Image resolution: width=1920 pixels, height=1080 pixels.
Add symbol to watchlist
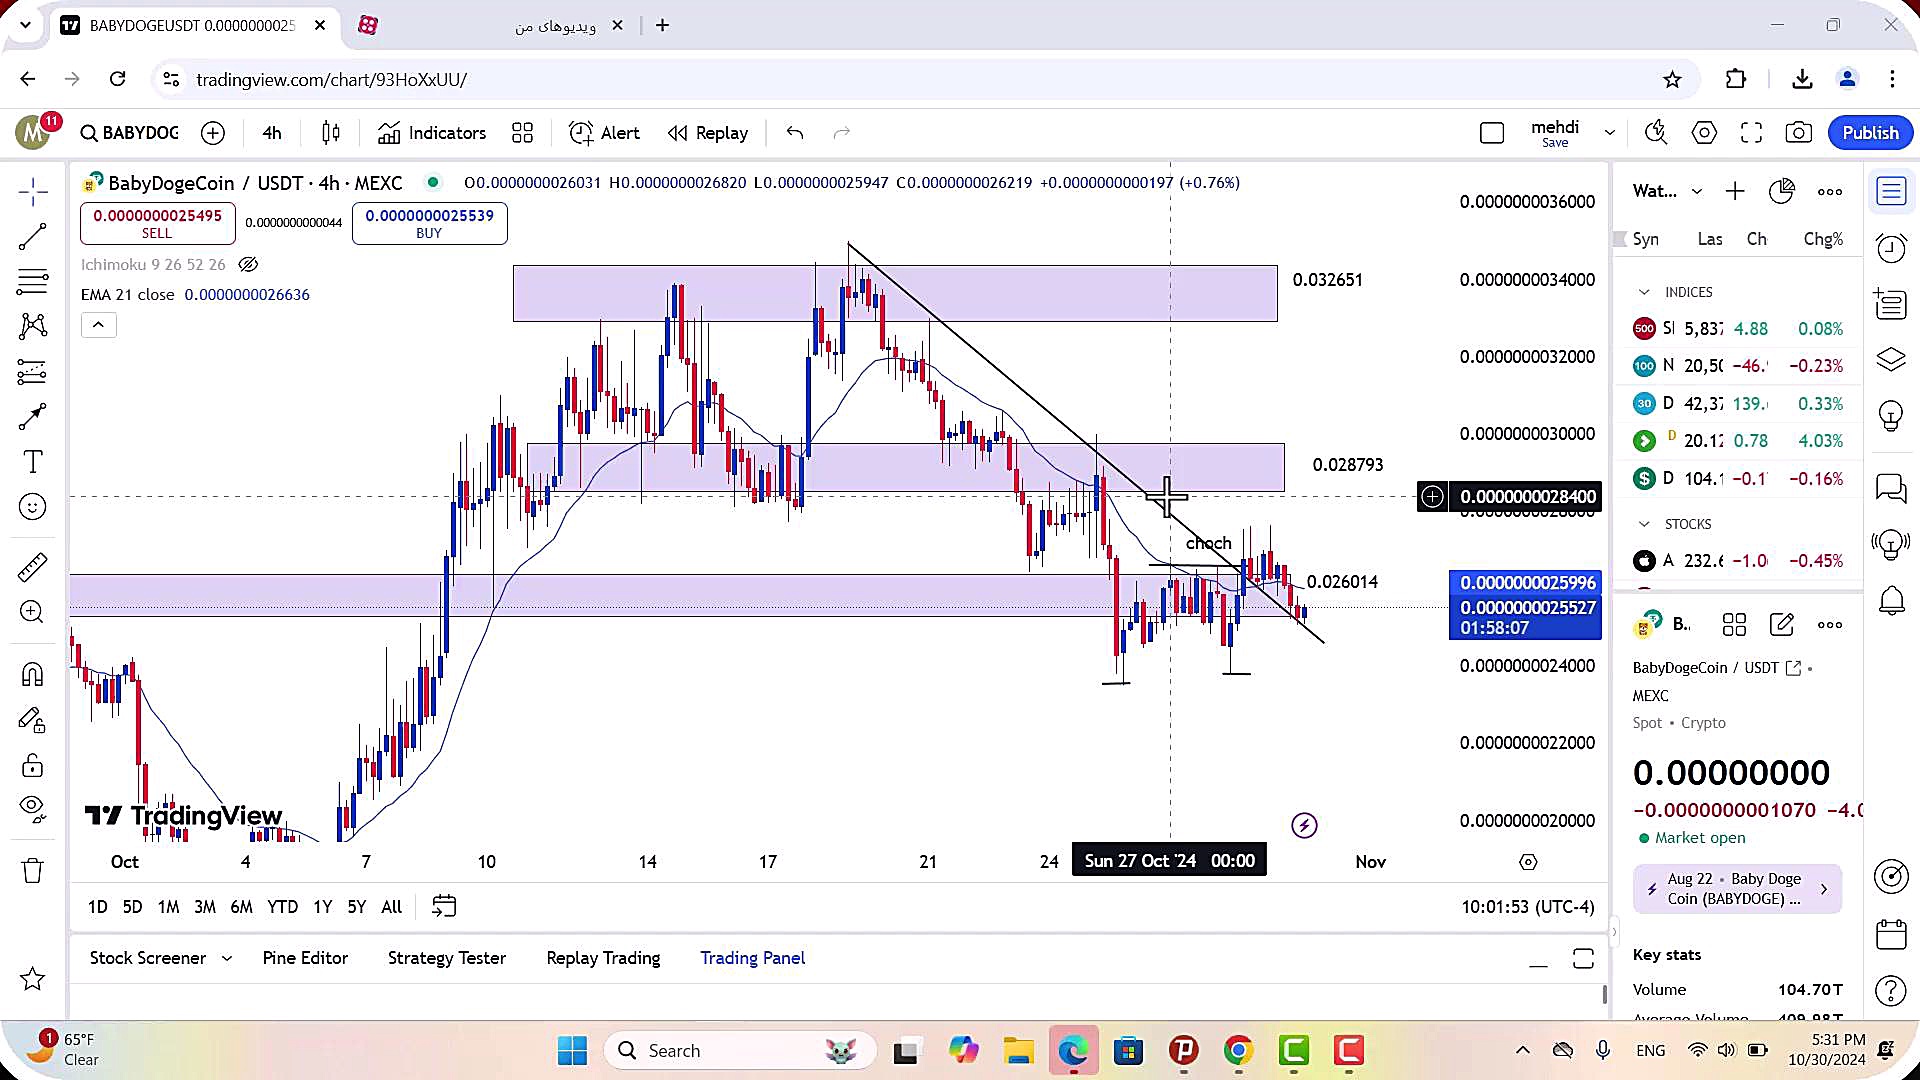click(x=1735, y=191)
